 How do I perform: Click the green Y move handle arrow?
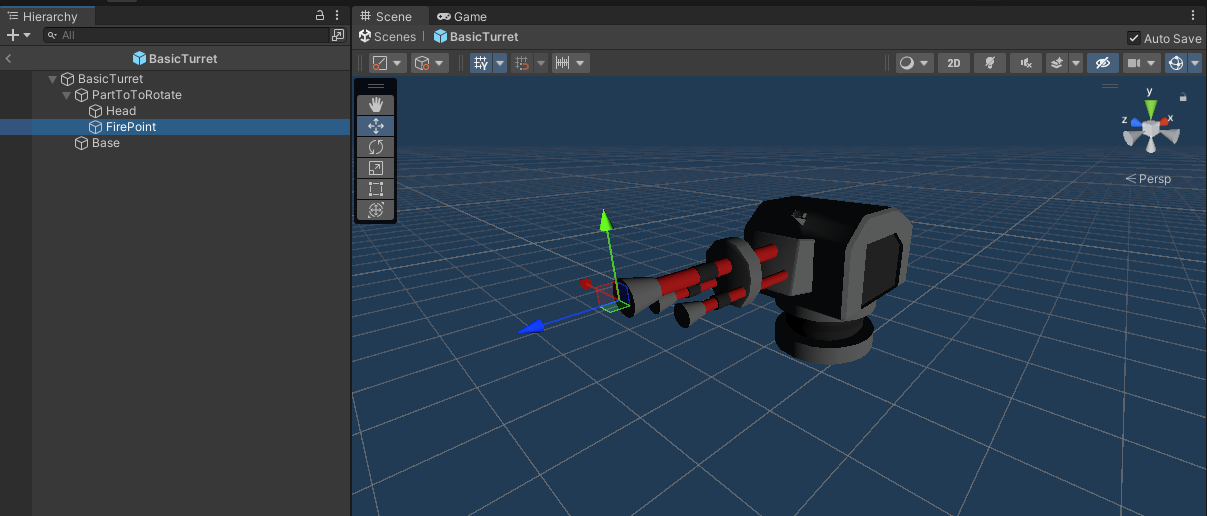tap(604, 222)
